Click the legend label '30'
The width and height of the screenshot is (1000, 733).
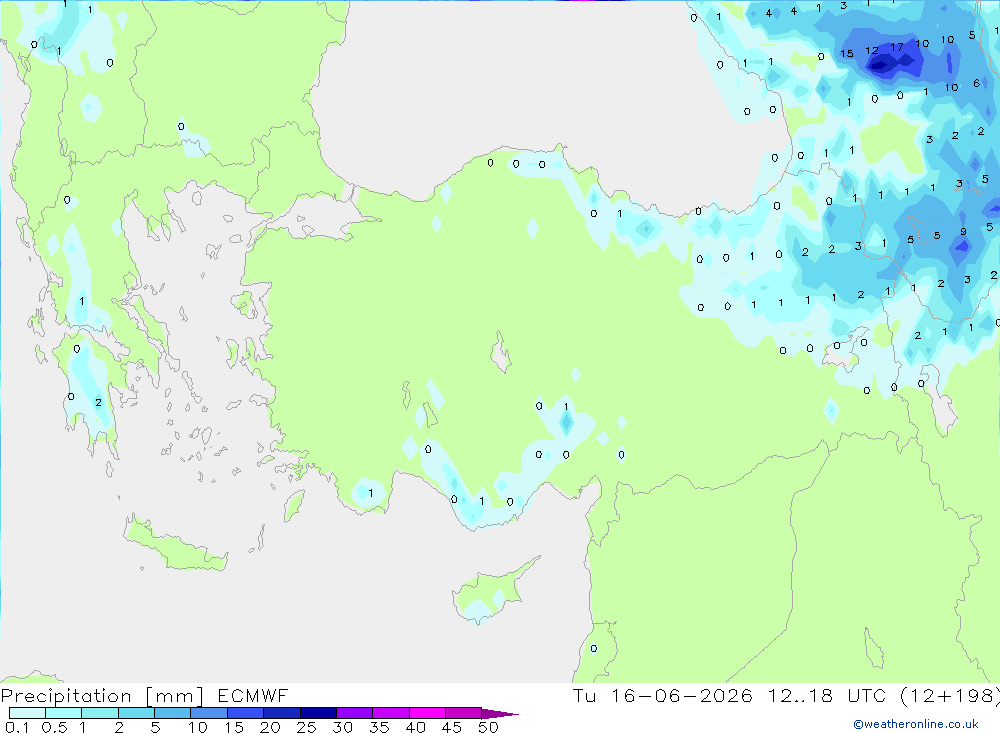tap(342, 727)
